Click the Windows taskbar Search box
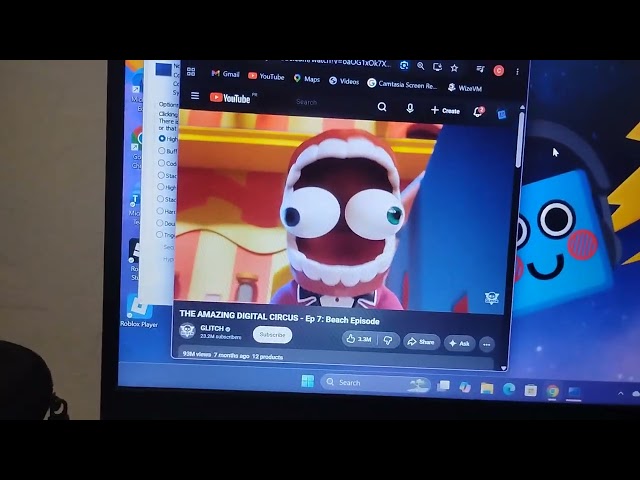This screenshot has height=480, width=640. point(375,383)
